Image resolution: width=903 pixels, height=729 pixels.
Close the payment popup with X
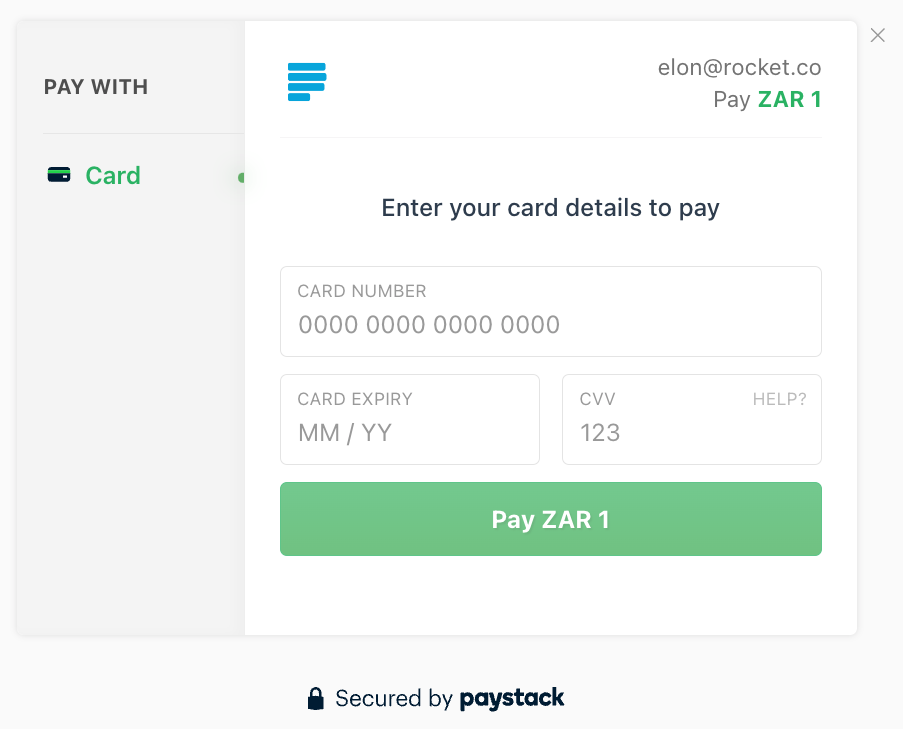click(x=878, y=36)
